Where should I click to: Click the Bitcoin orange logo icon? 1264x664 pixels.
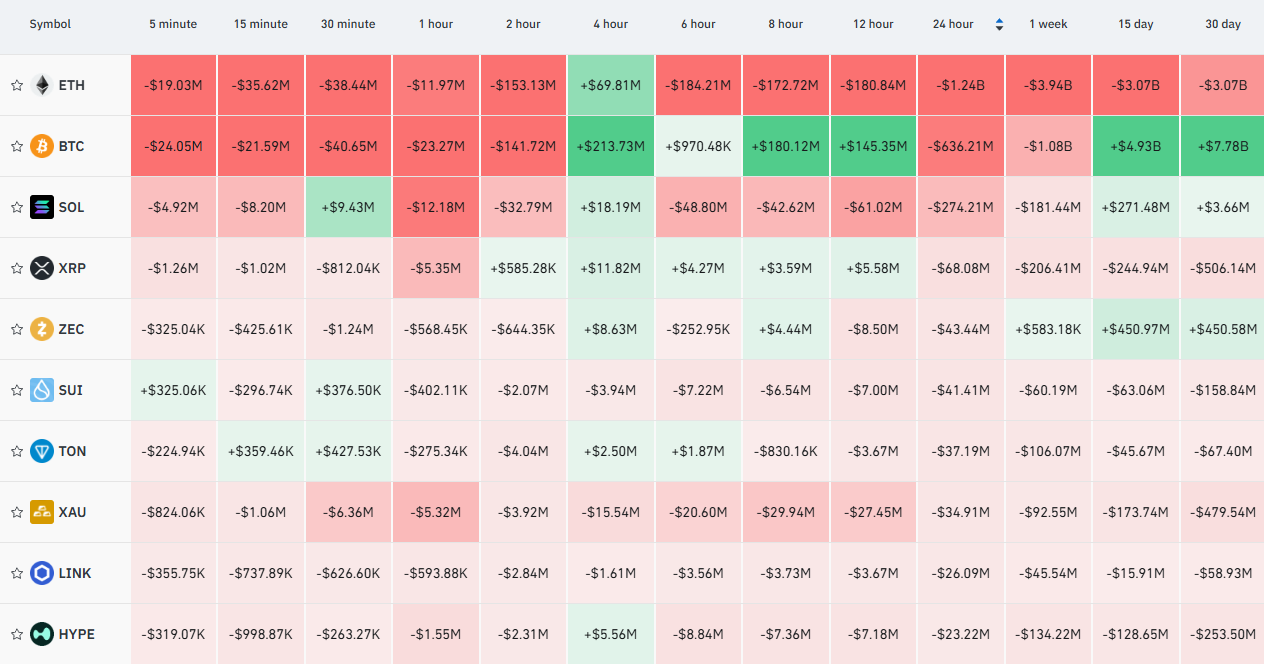click(42, 146)
